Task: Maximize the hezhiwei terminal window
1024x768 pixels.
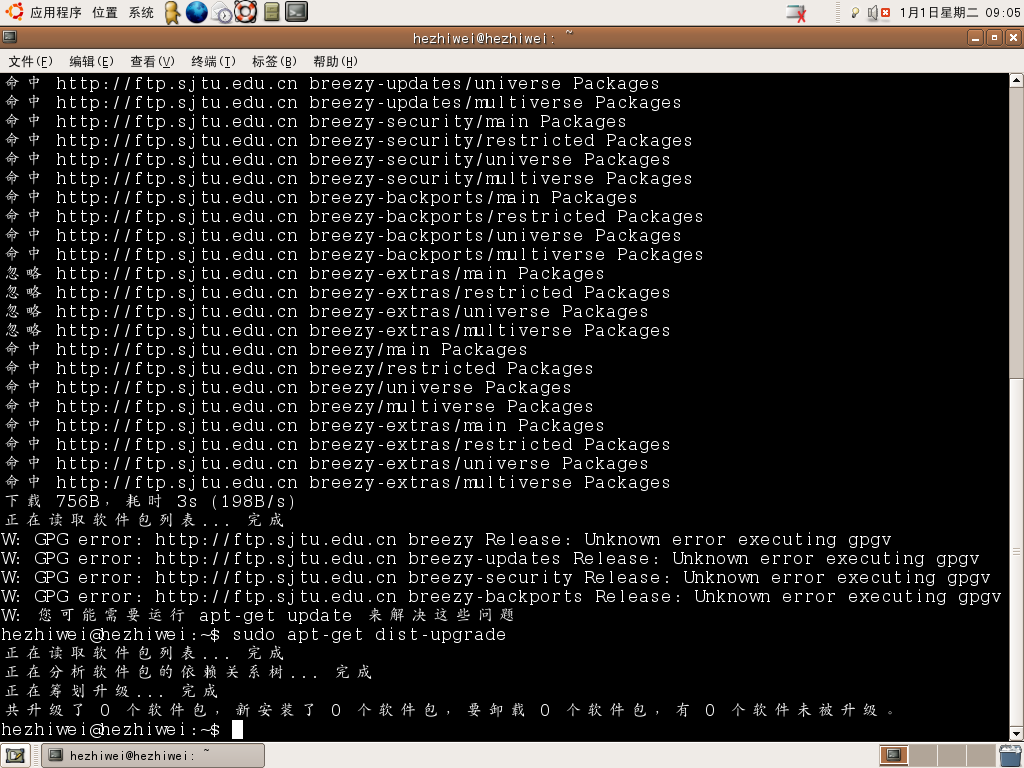Action: point(994,38)
